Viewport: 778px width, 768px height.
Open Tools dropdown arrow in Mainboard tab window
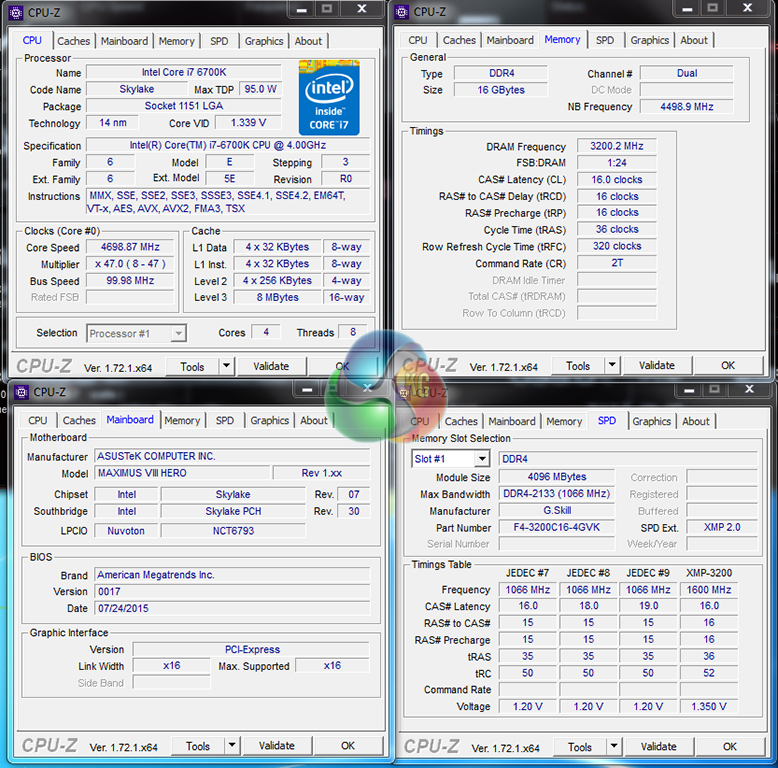[x=232, y=745]
